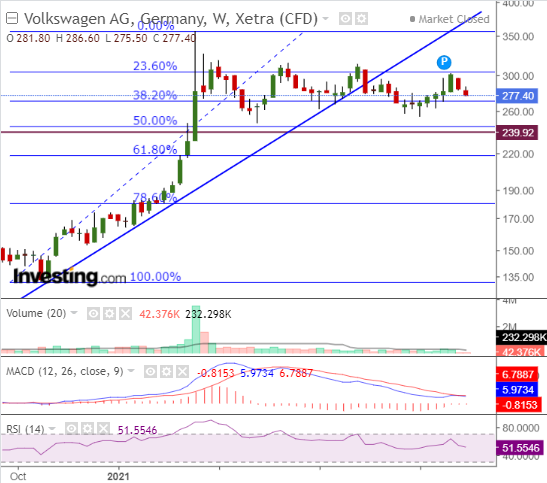Click the blue 5.9734 MACD legend value
The height and width of the screenshot is (483, 547).
(257, 373)
